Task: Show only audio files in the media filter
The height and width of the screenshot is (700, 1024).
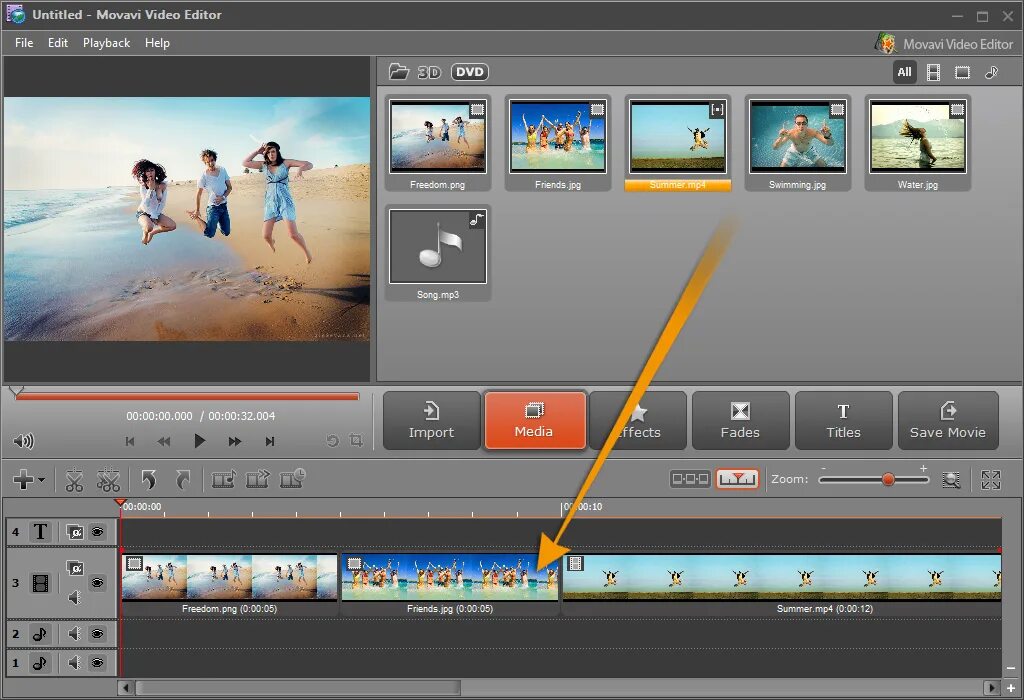Action: (x=991, y=72)
